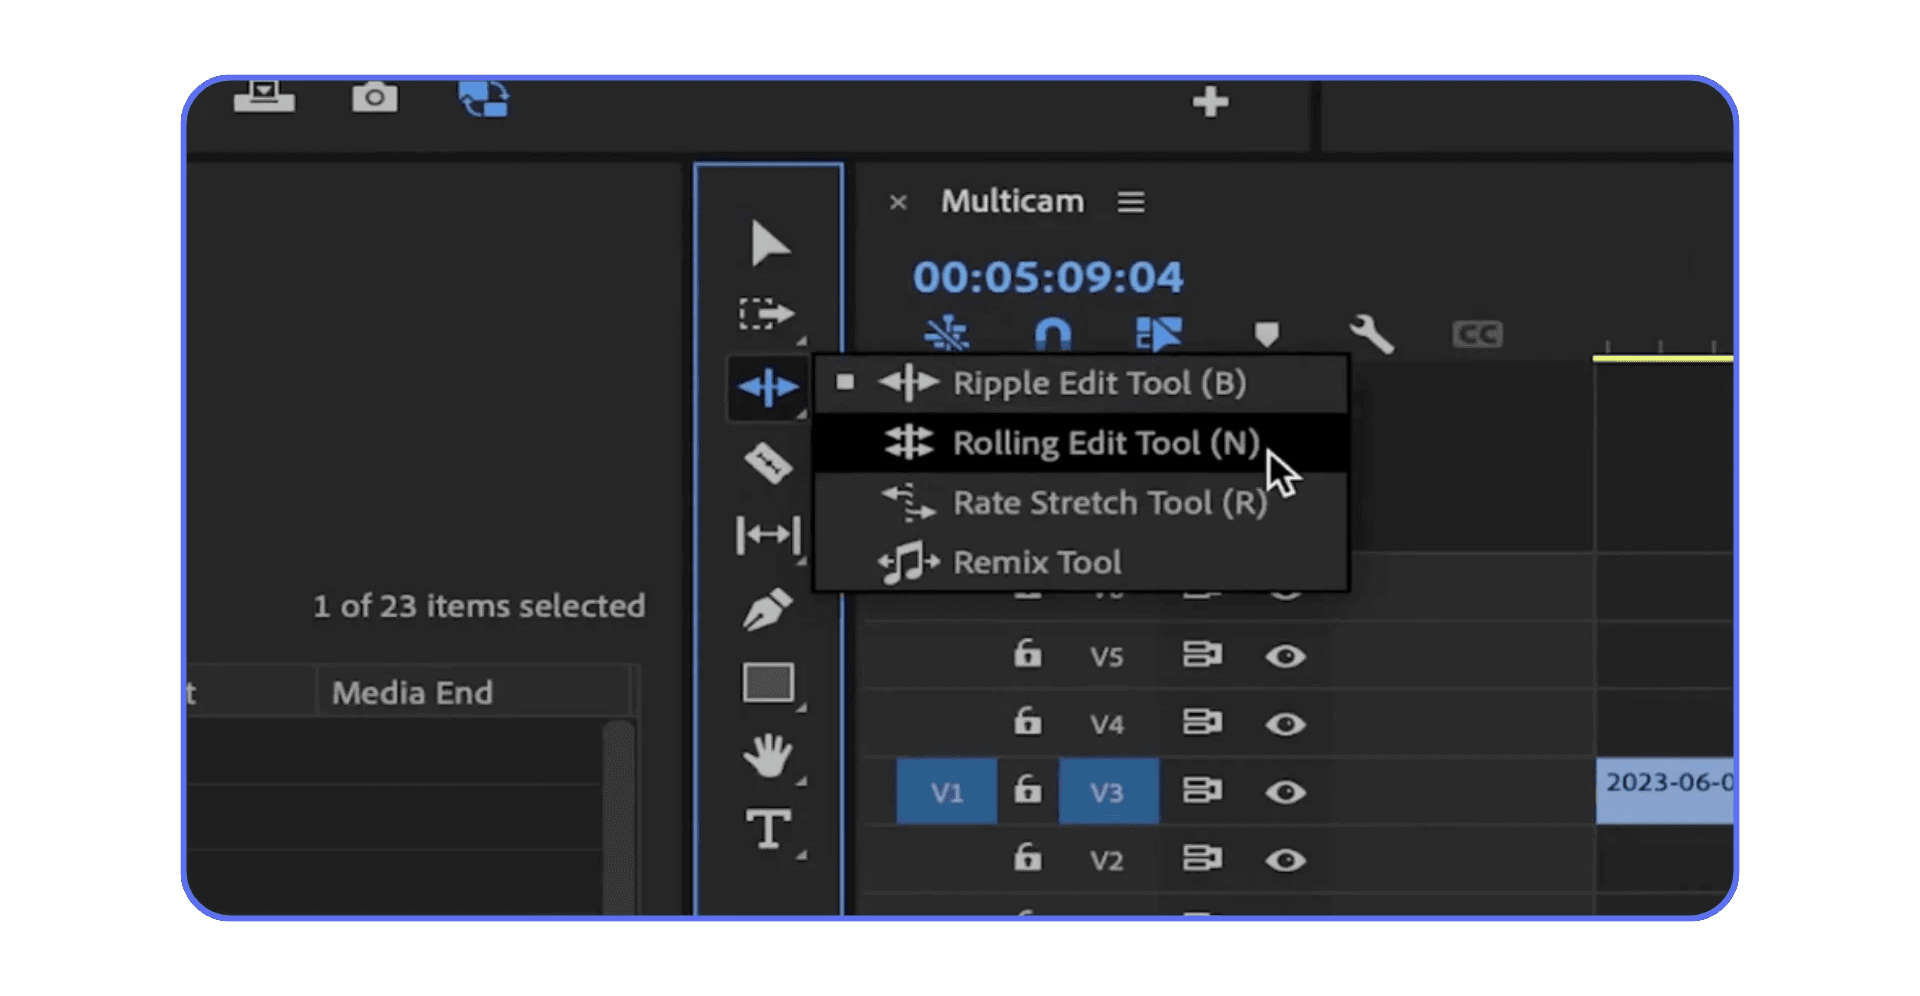This screenshot has height=996, width=1920.
Task: Select the Razor tool
Action: pyautogui.click(x=768, y=462)
